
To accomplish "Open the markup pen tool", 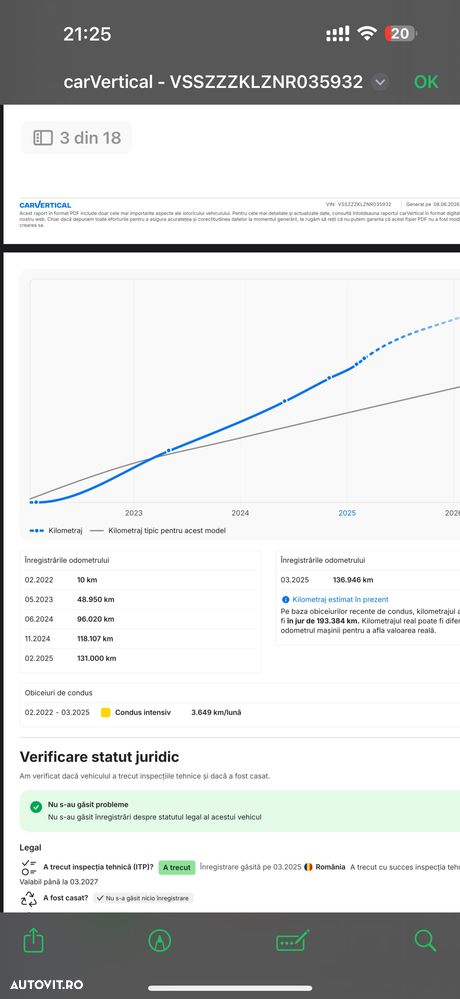I will 159,940.
